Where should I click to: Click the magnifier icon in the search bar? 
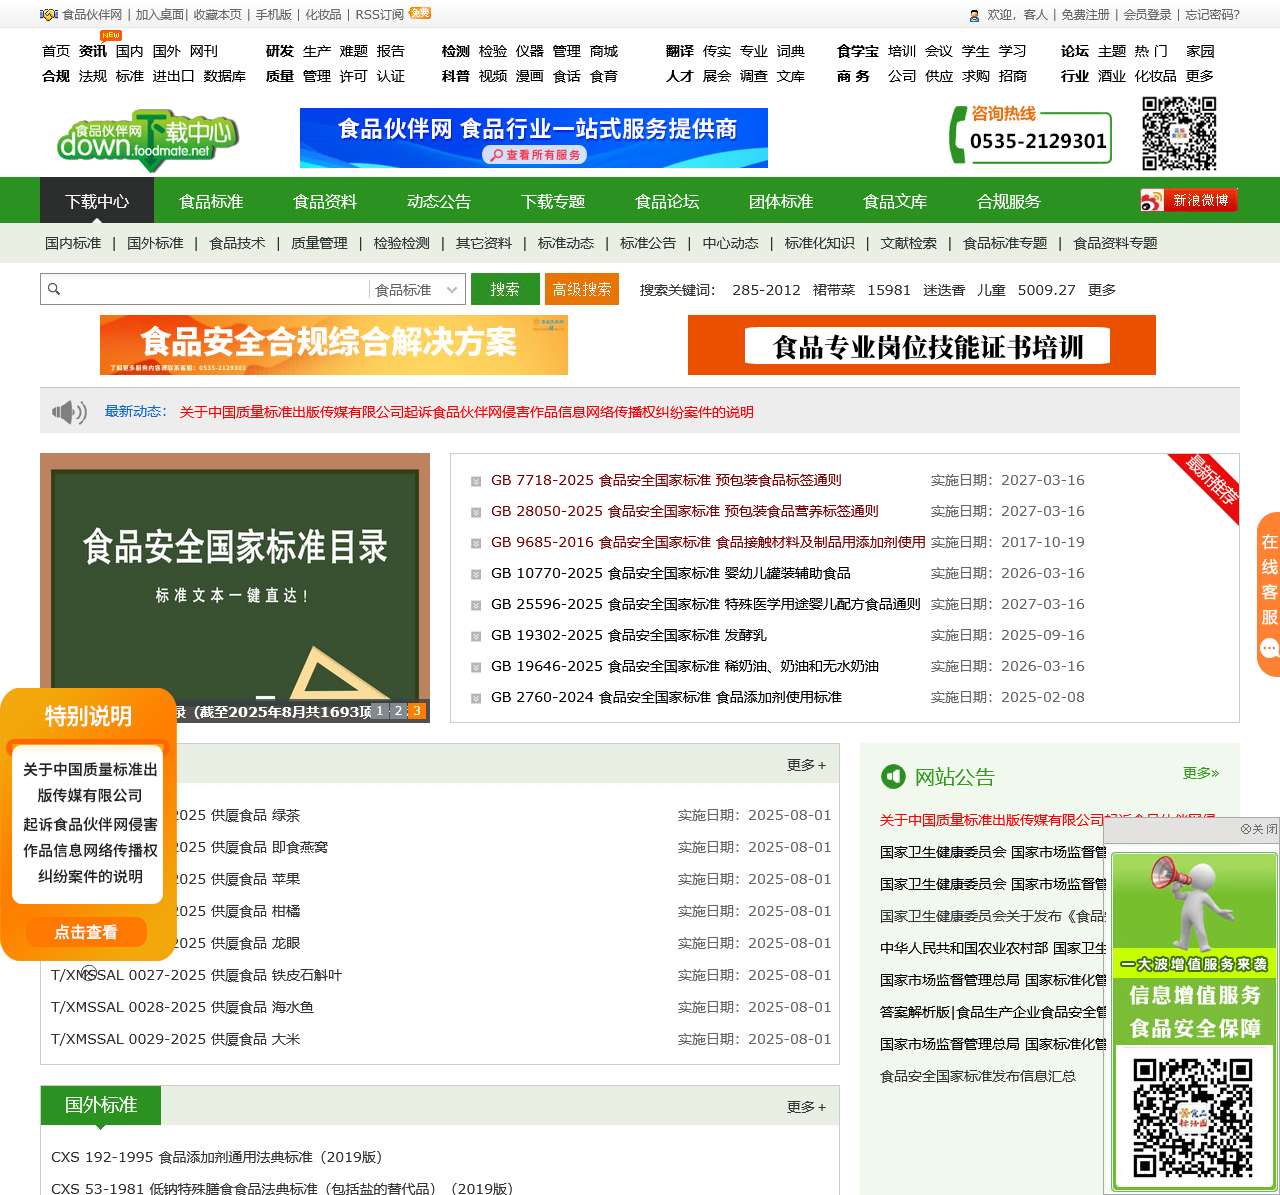(x=54, y=289)
